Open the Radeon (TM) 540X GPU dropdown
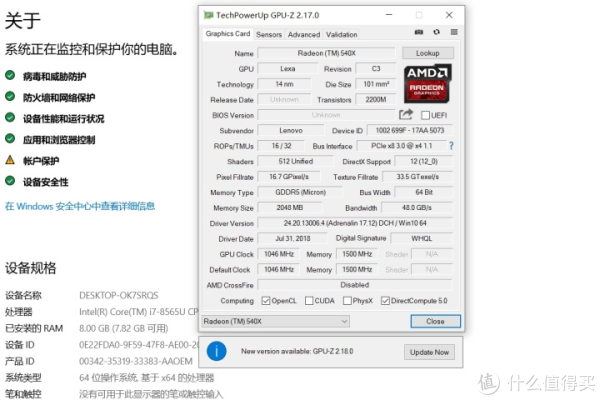Viewport: 600px width, 400px height. pyautogui.click(x=276, y=321)
